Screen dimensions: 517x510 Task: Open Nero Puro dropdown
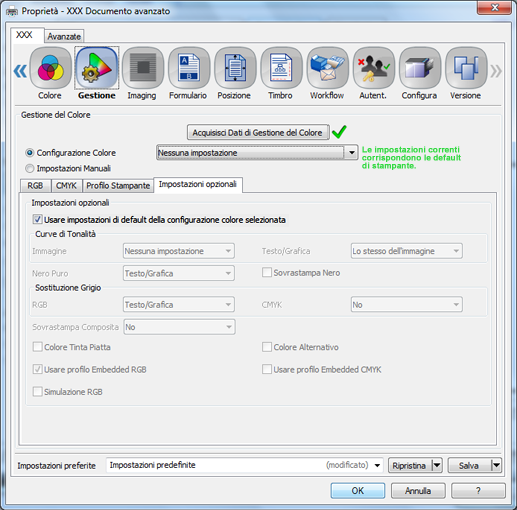point(179,273)
